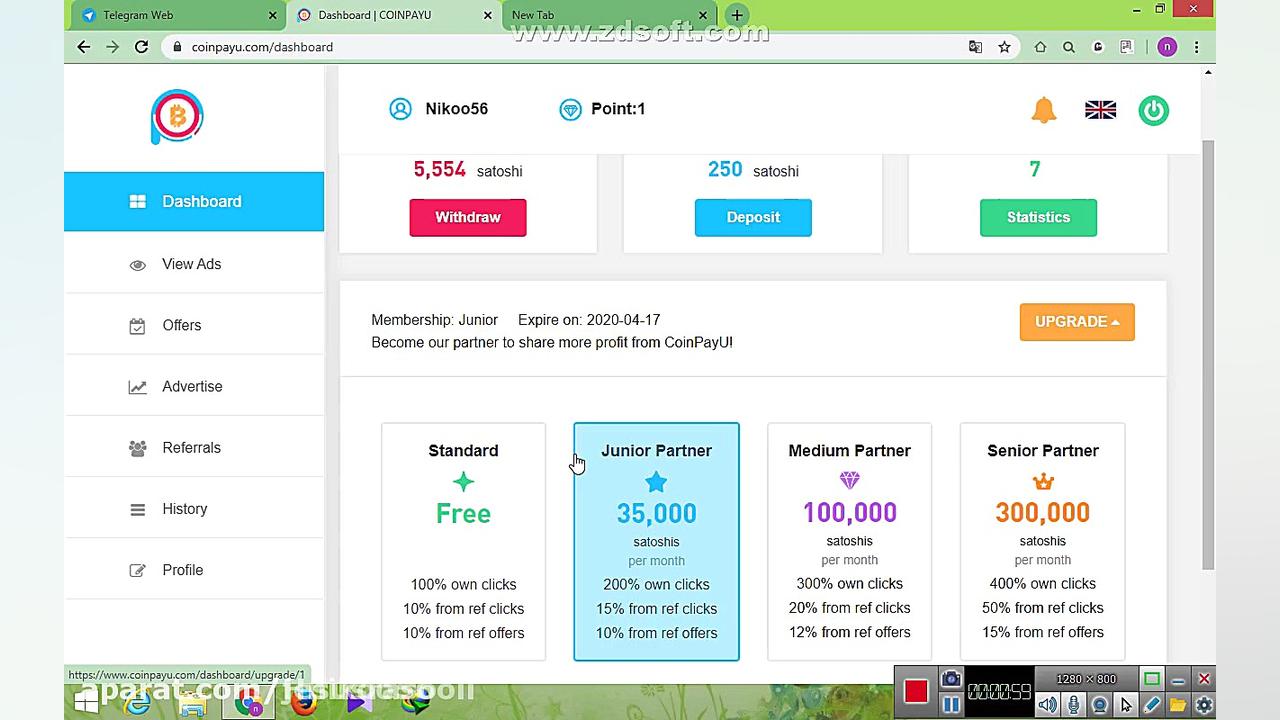The width and height of the screenshot is (1280, 720).
Task: Click the 'Point:1' text
Action: point(618,109)
